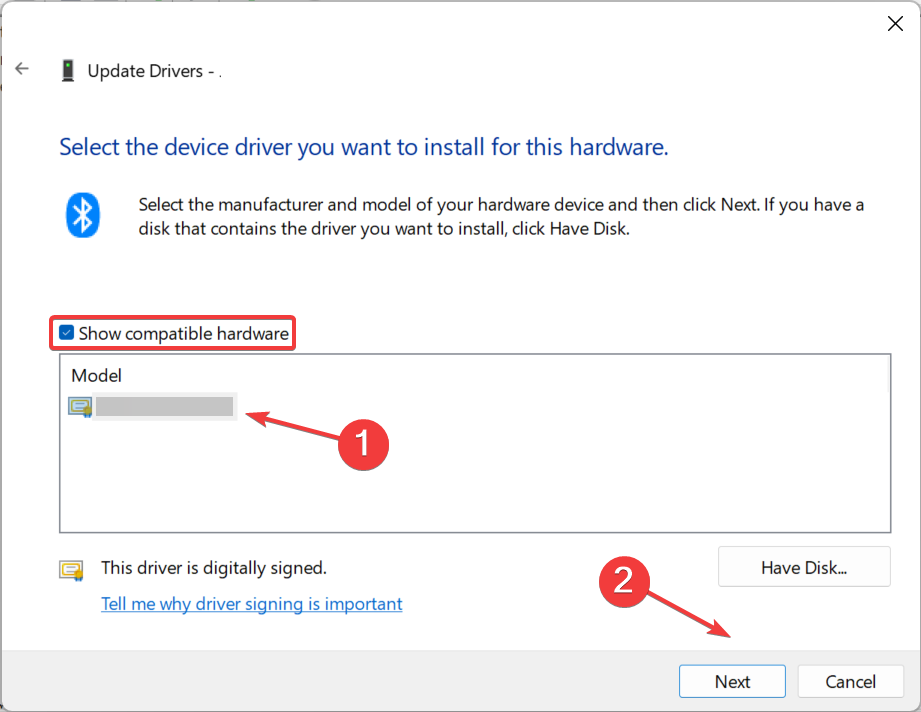Cancel the driver update wizard
This screenshot has height=712, width=921.
(x=850, y=681)
